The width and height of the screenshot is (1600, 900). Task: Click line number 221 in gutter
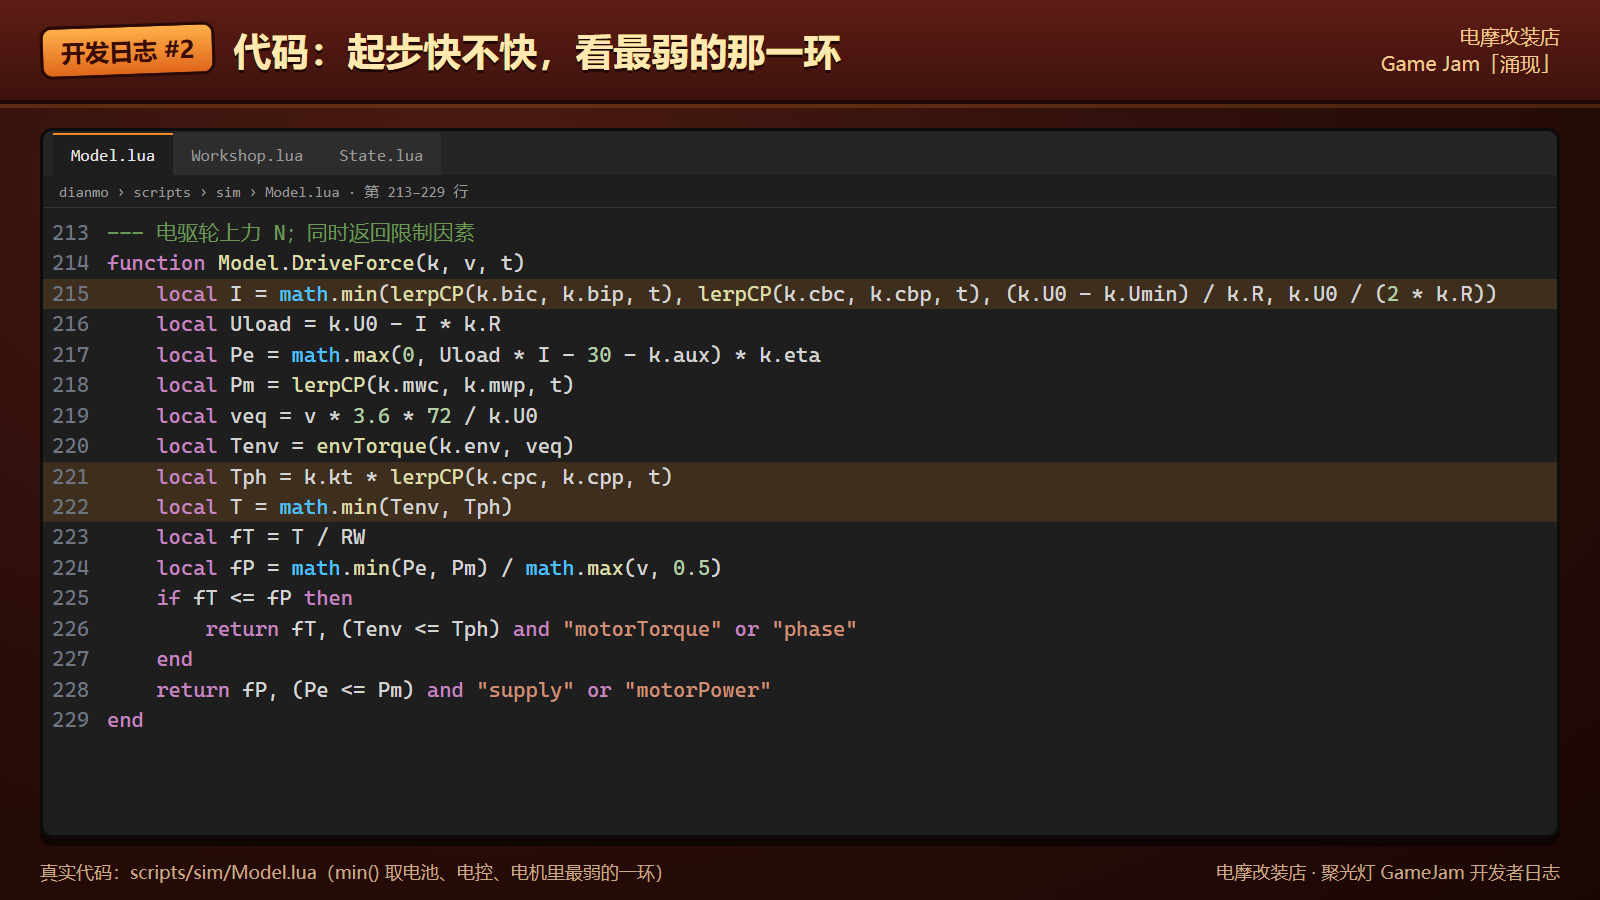[x=70, y=477]
